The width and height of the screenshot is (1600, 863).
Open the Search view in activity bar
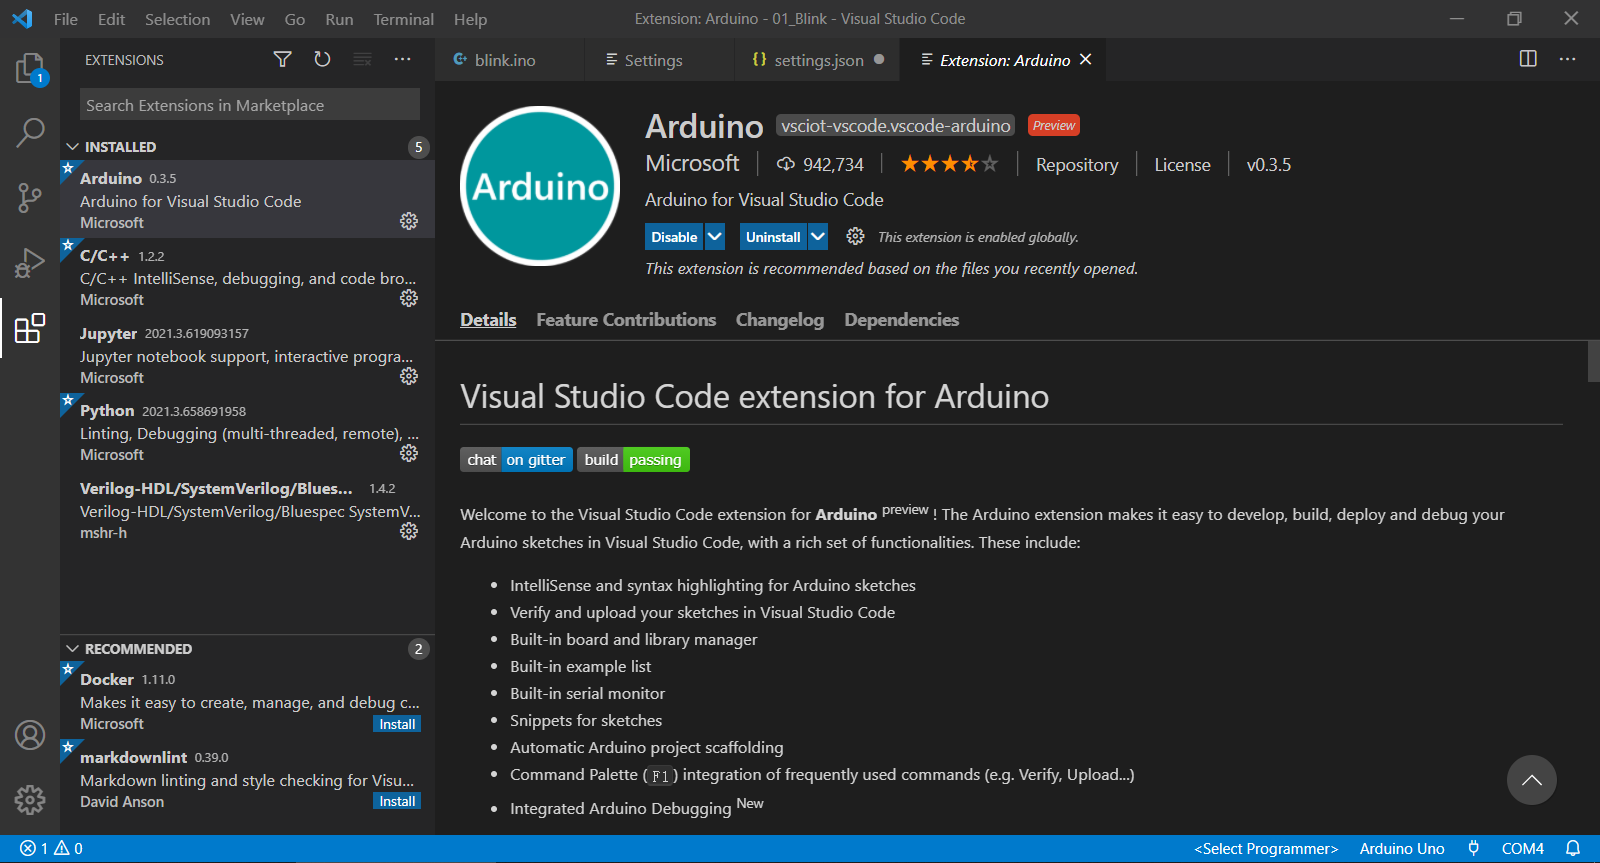coord(30,132)
